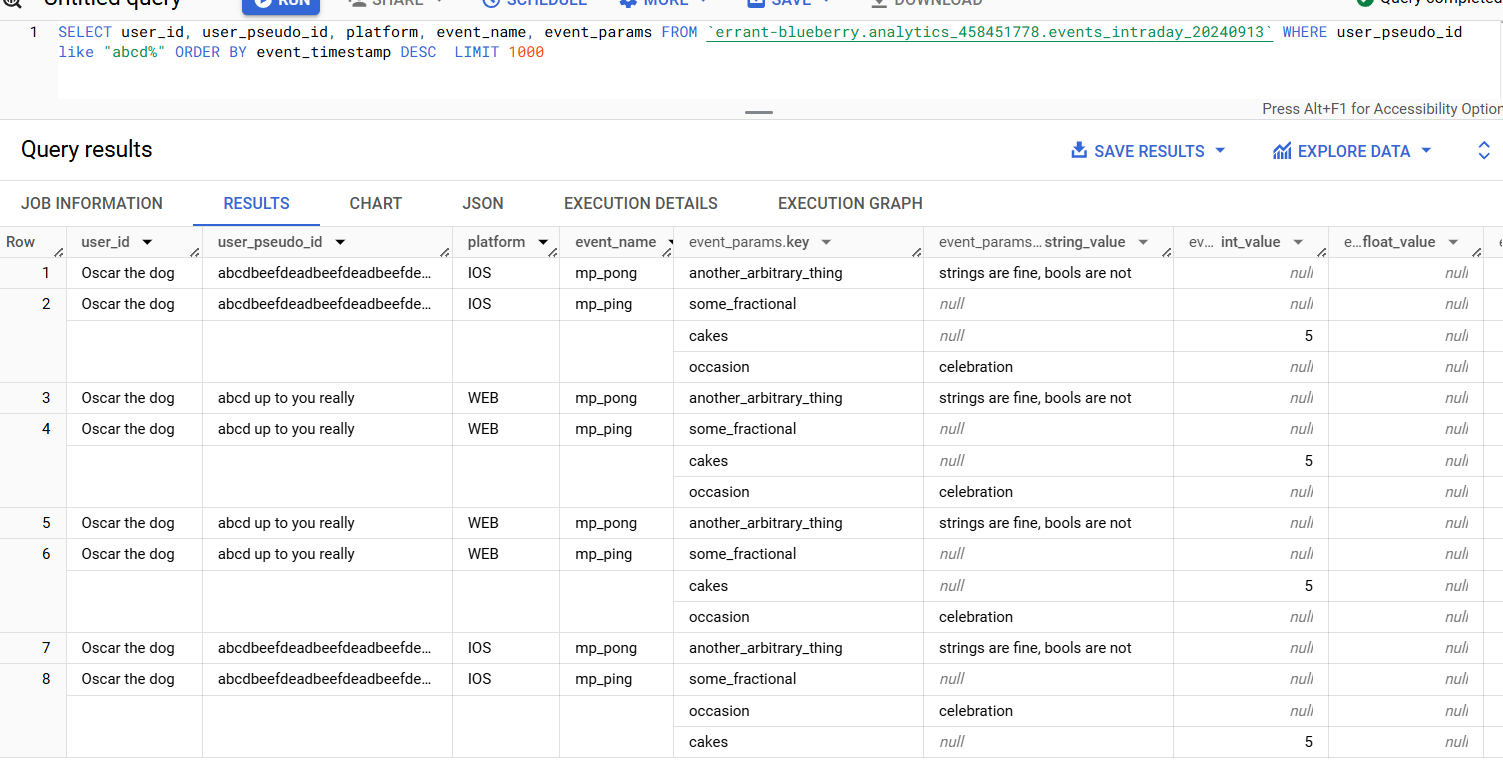
Task: Click the occasion key in row 8
Action: (x=719, y=711)
